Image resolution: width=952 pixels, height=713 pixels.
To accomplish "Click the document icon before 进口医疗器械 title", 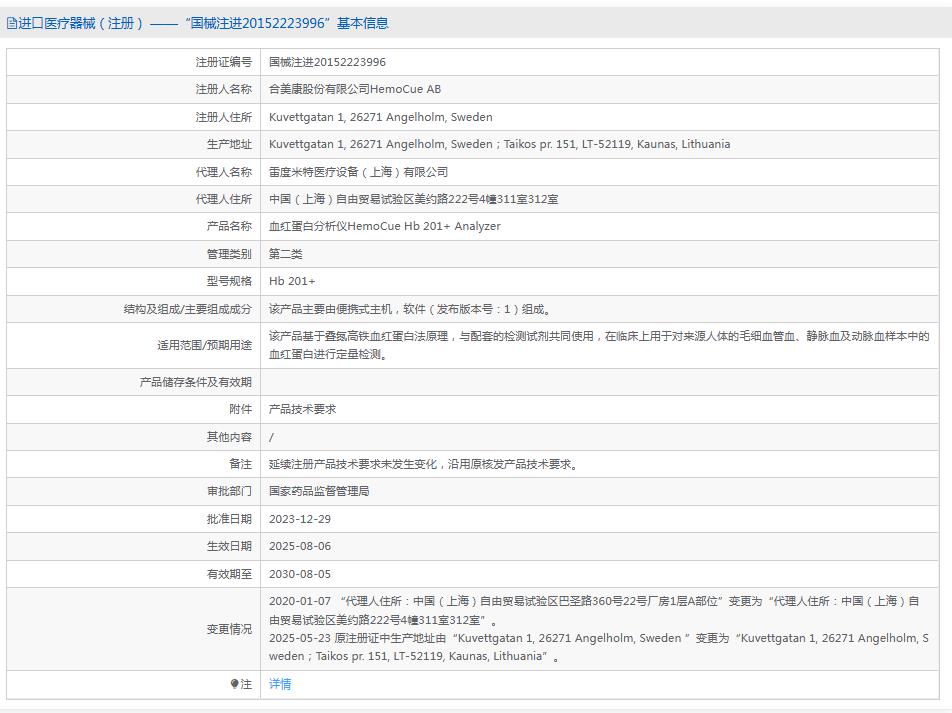I will click(12, 23).
